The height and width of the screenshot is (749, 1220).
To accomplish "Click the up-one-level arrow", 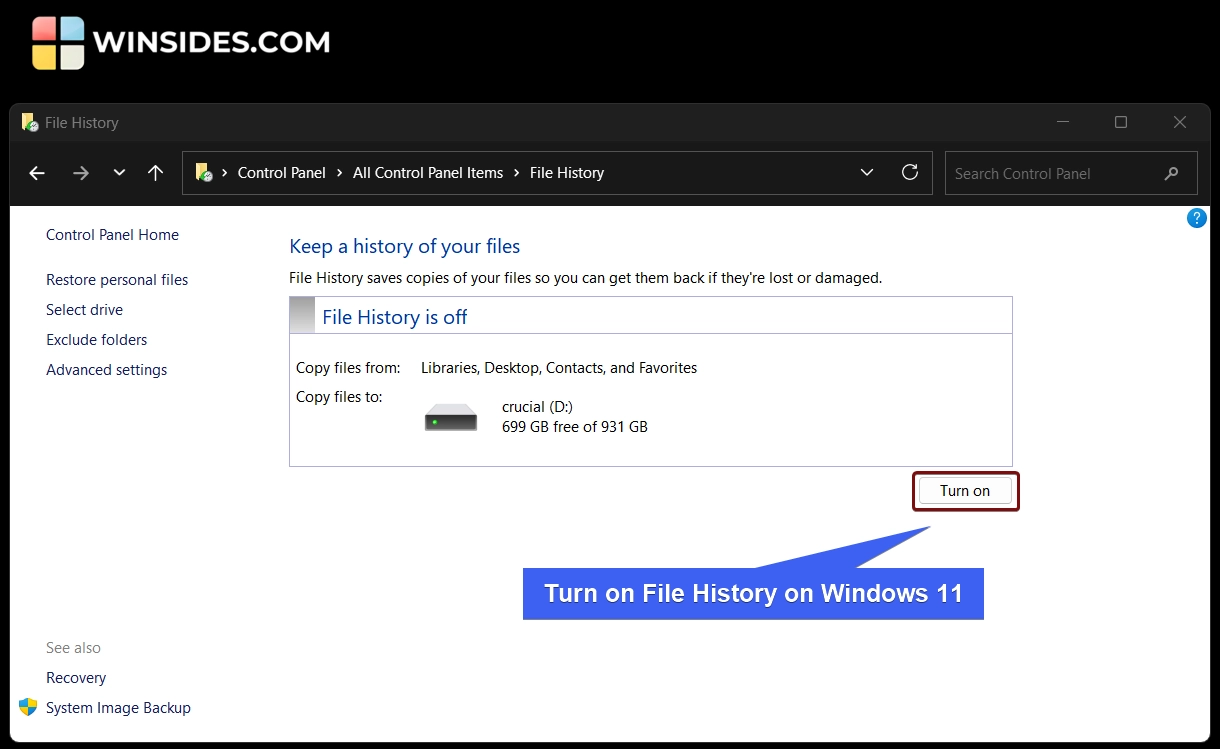I will 155,173.
